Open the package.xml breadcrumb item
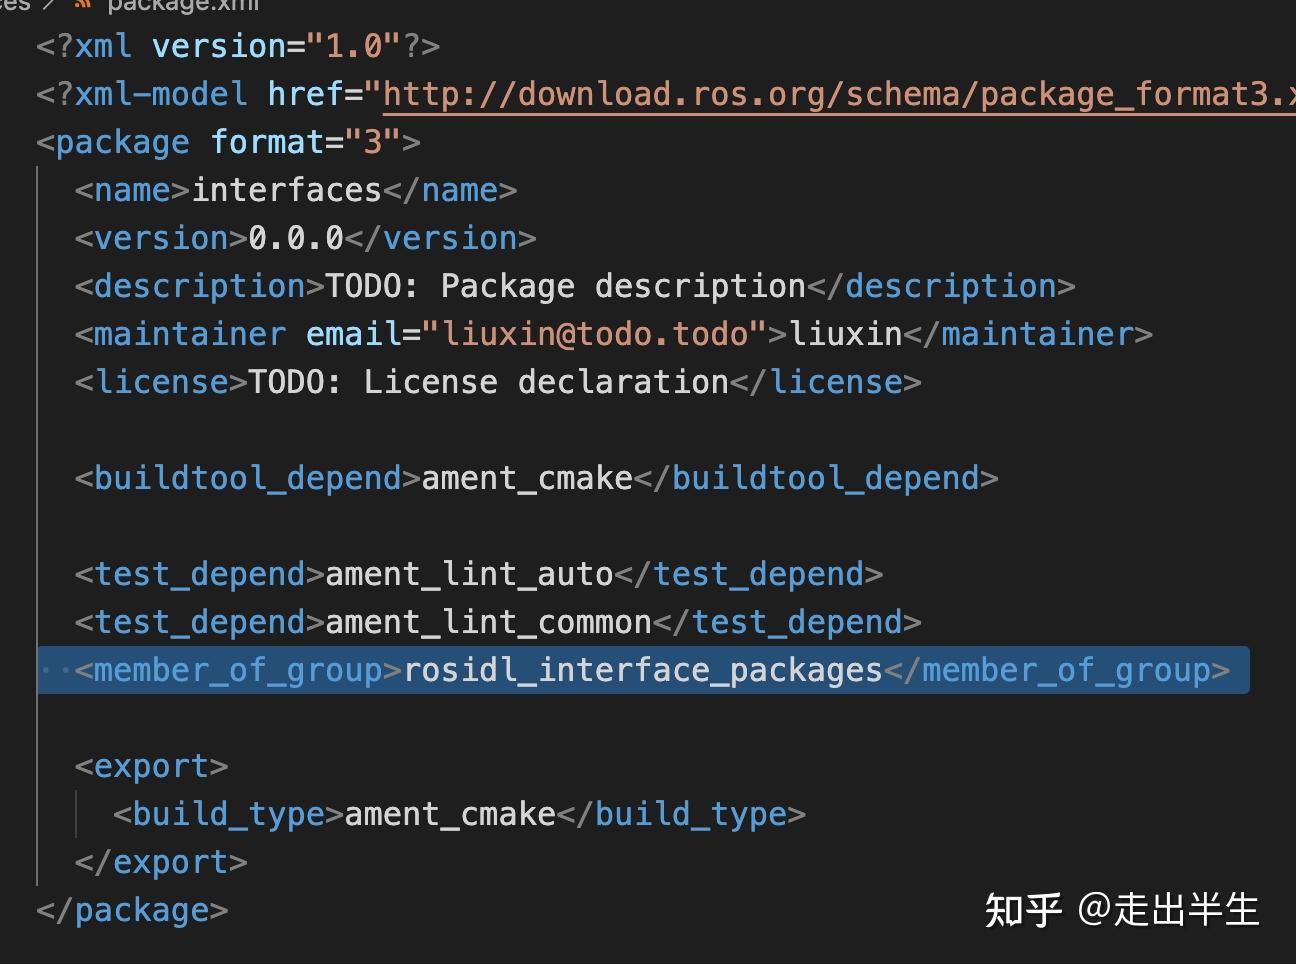 (x=183, y=5)
